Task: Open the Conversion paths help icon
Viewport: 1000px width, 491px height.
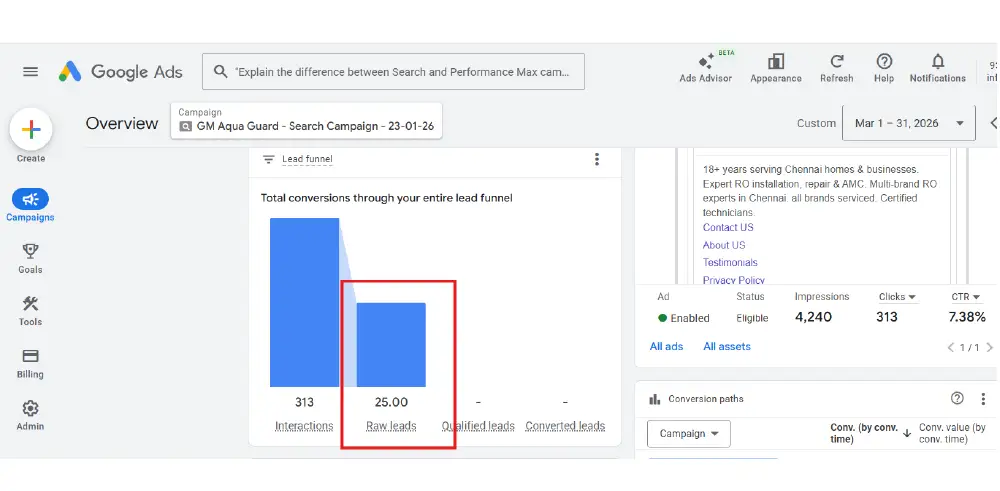Action: click(x=957, y=398)
